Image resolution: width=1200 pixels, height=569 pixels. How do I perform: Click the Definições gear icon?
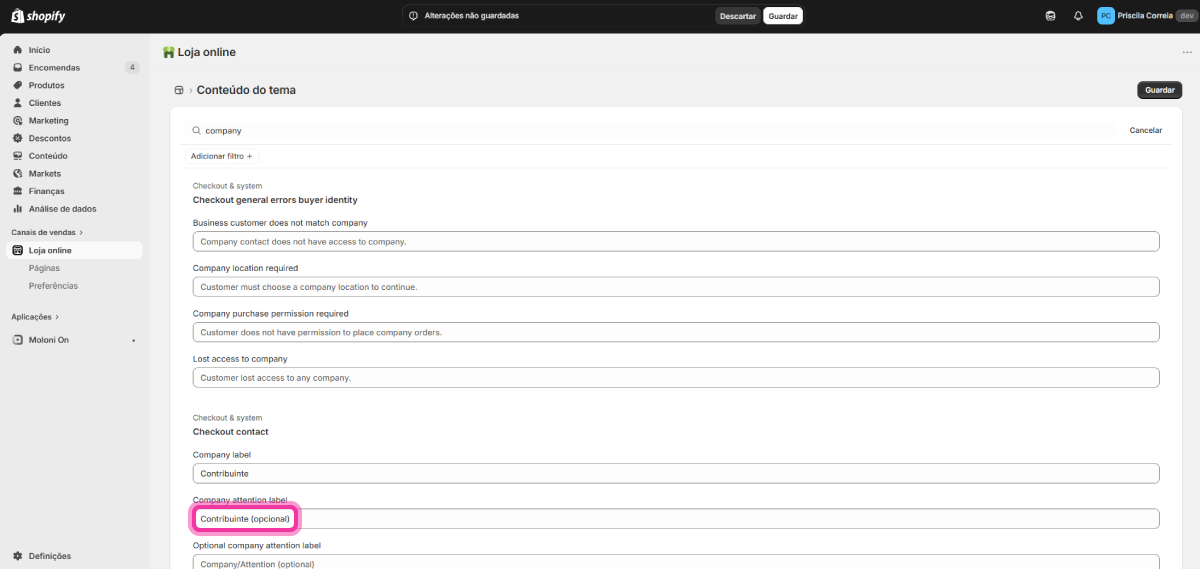18,556
